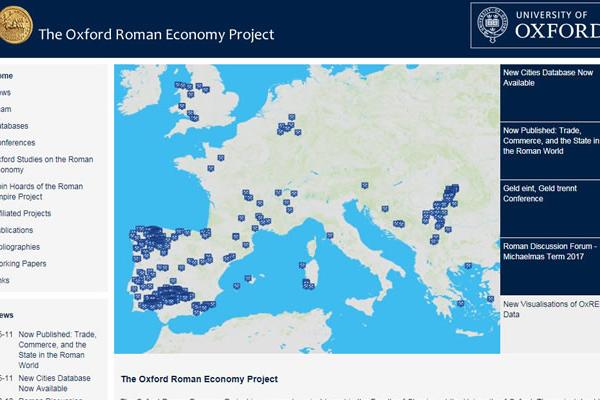600x400 pixels.
Task: Click the map marker on Italy's west coast
Action: tap(330, 235)
